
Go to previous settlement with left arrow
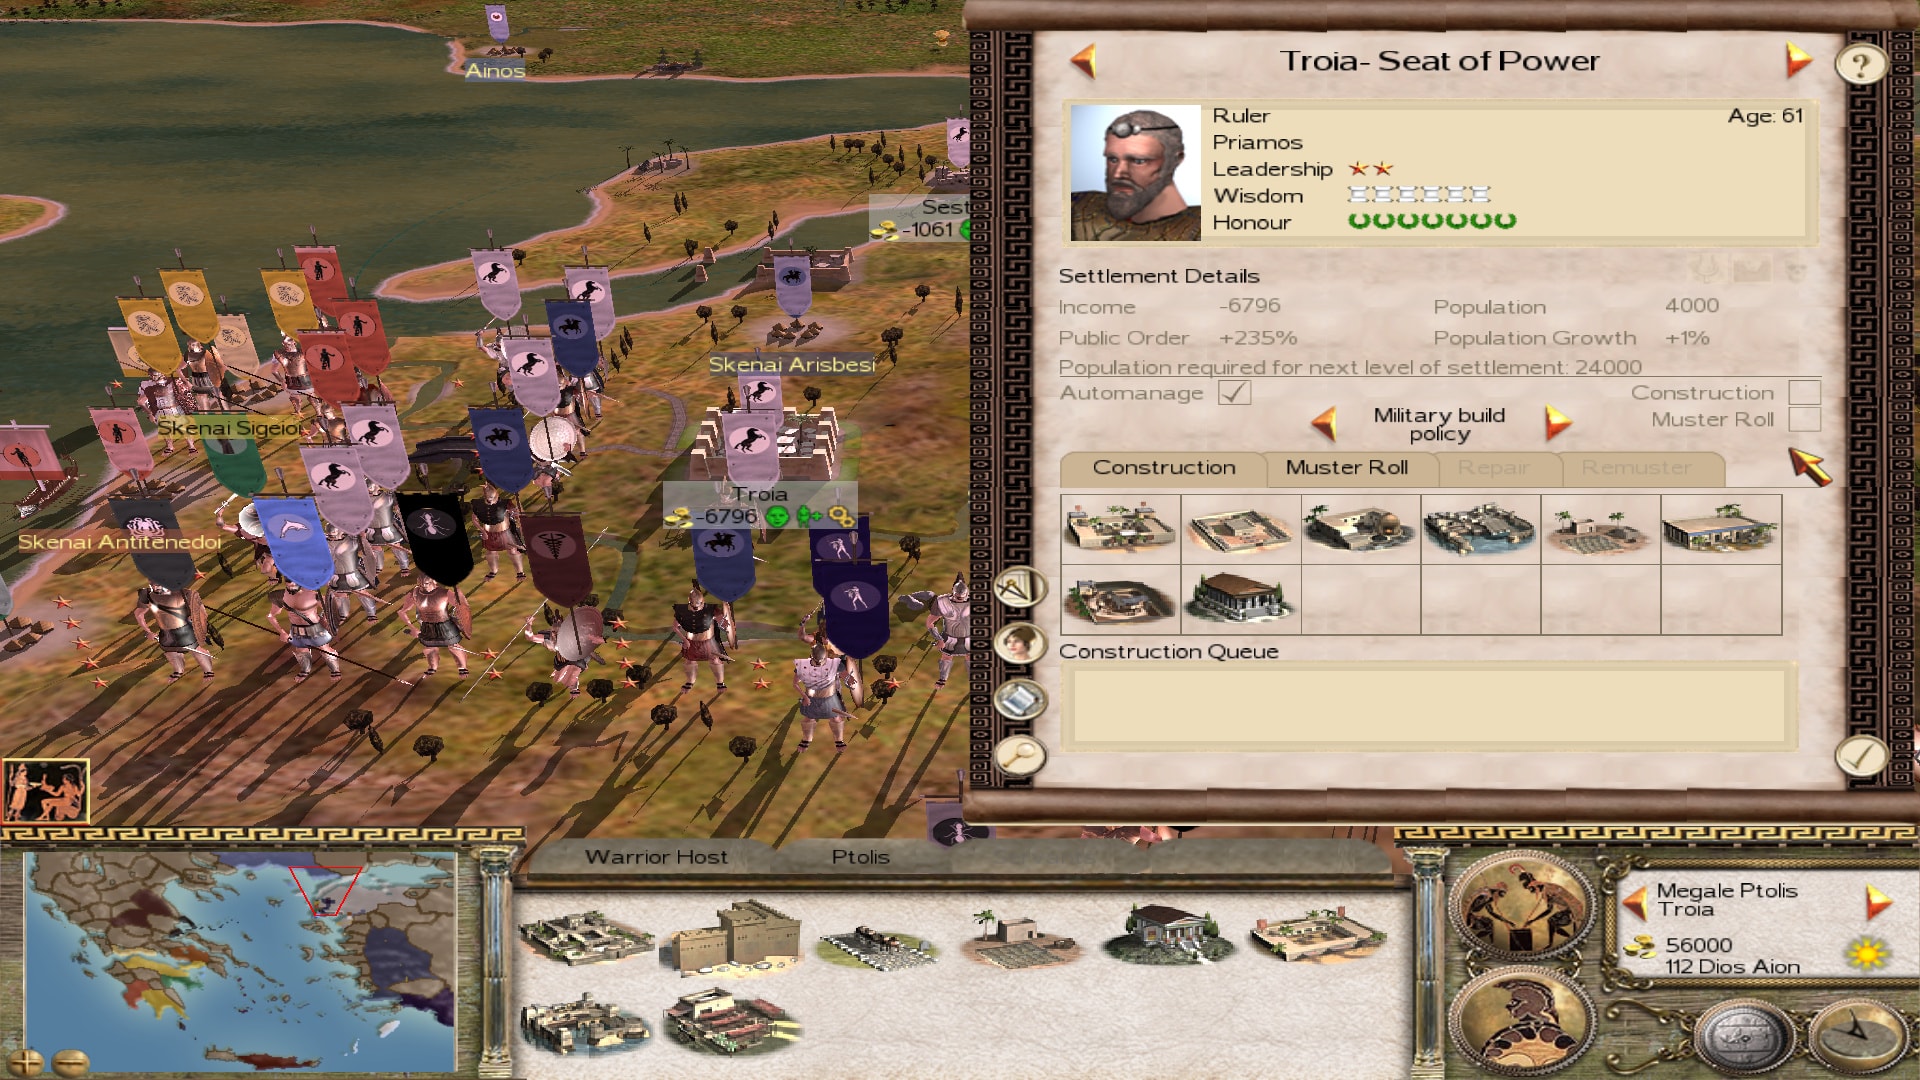(1084, 60)
